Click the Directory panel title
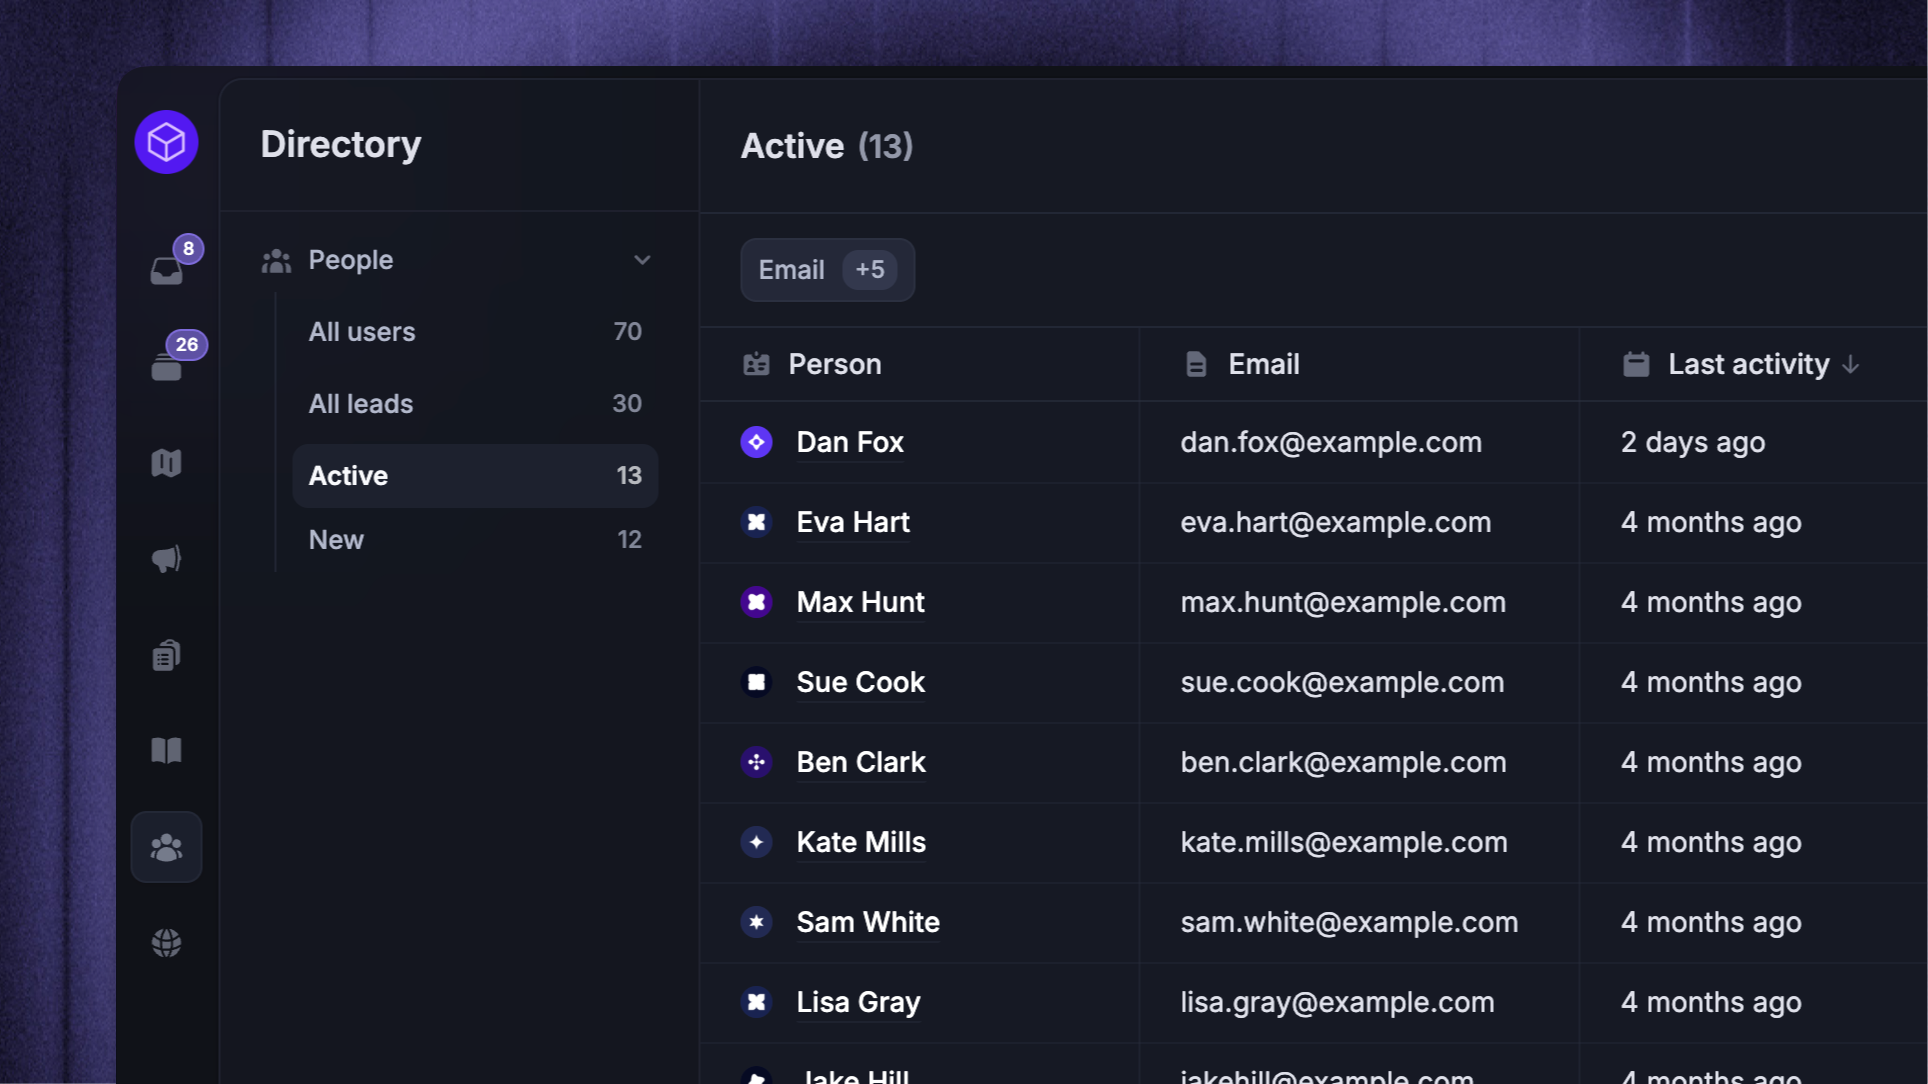The height and width of the screenshot is (1084, 1928). click(341, 144)
